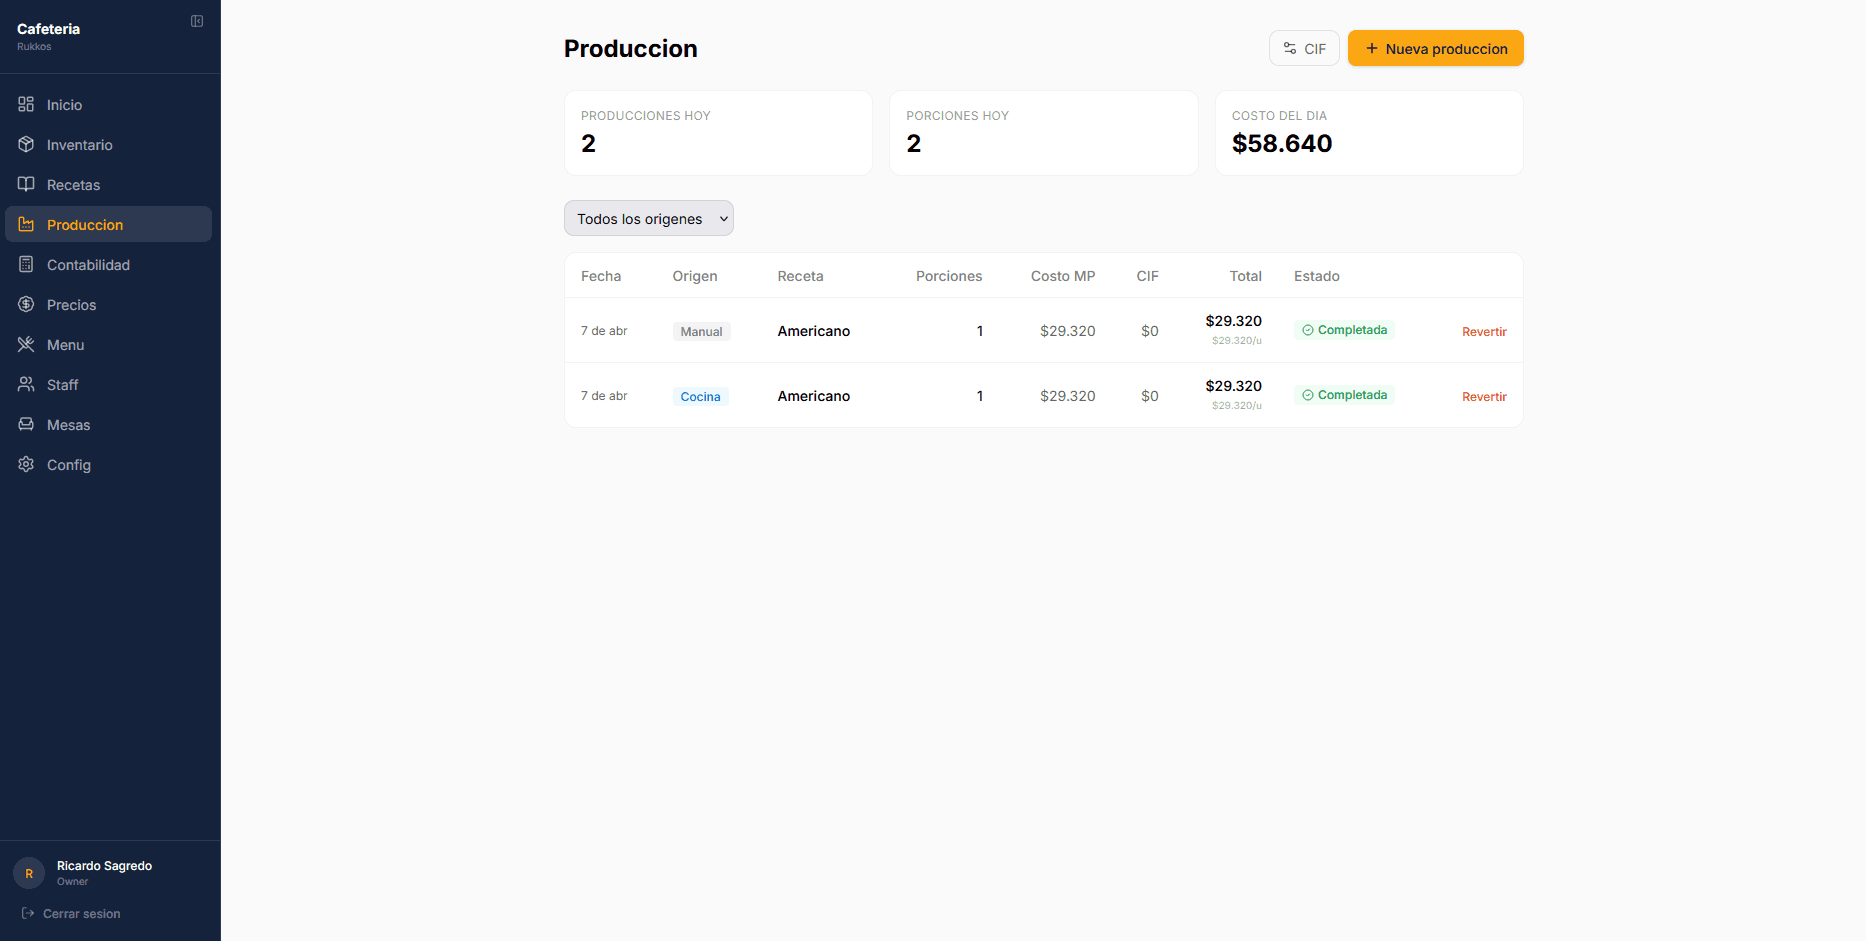The height and width of the screenshot is (941, 1866).
Task: Click the Manual origin tag
Action: [701, 332]
